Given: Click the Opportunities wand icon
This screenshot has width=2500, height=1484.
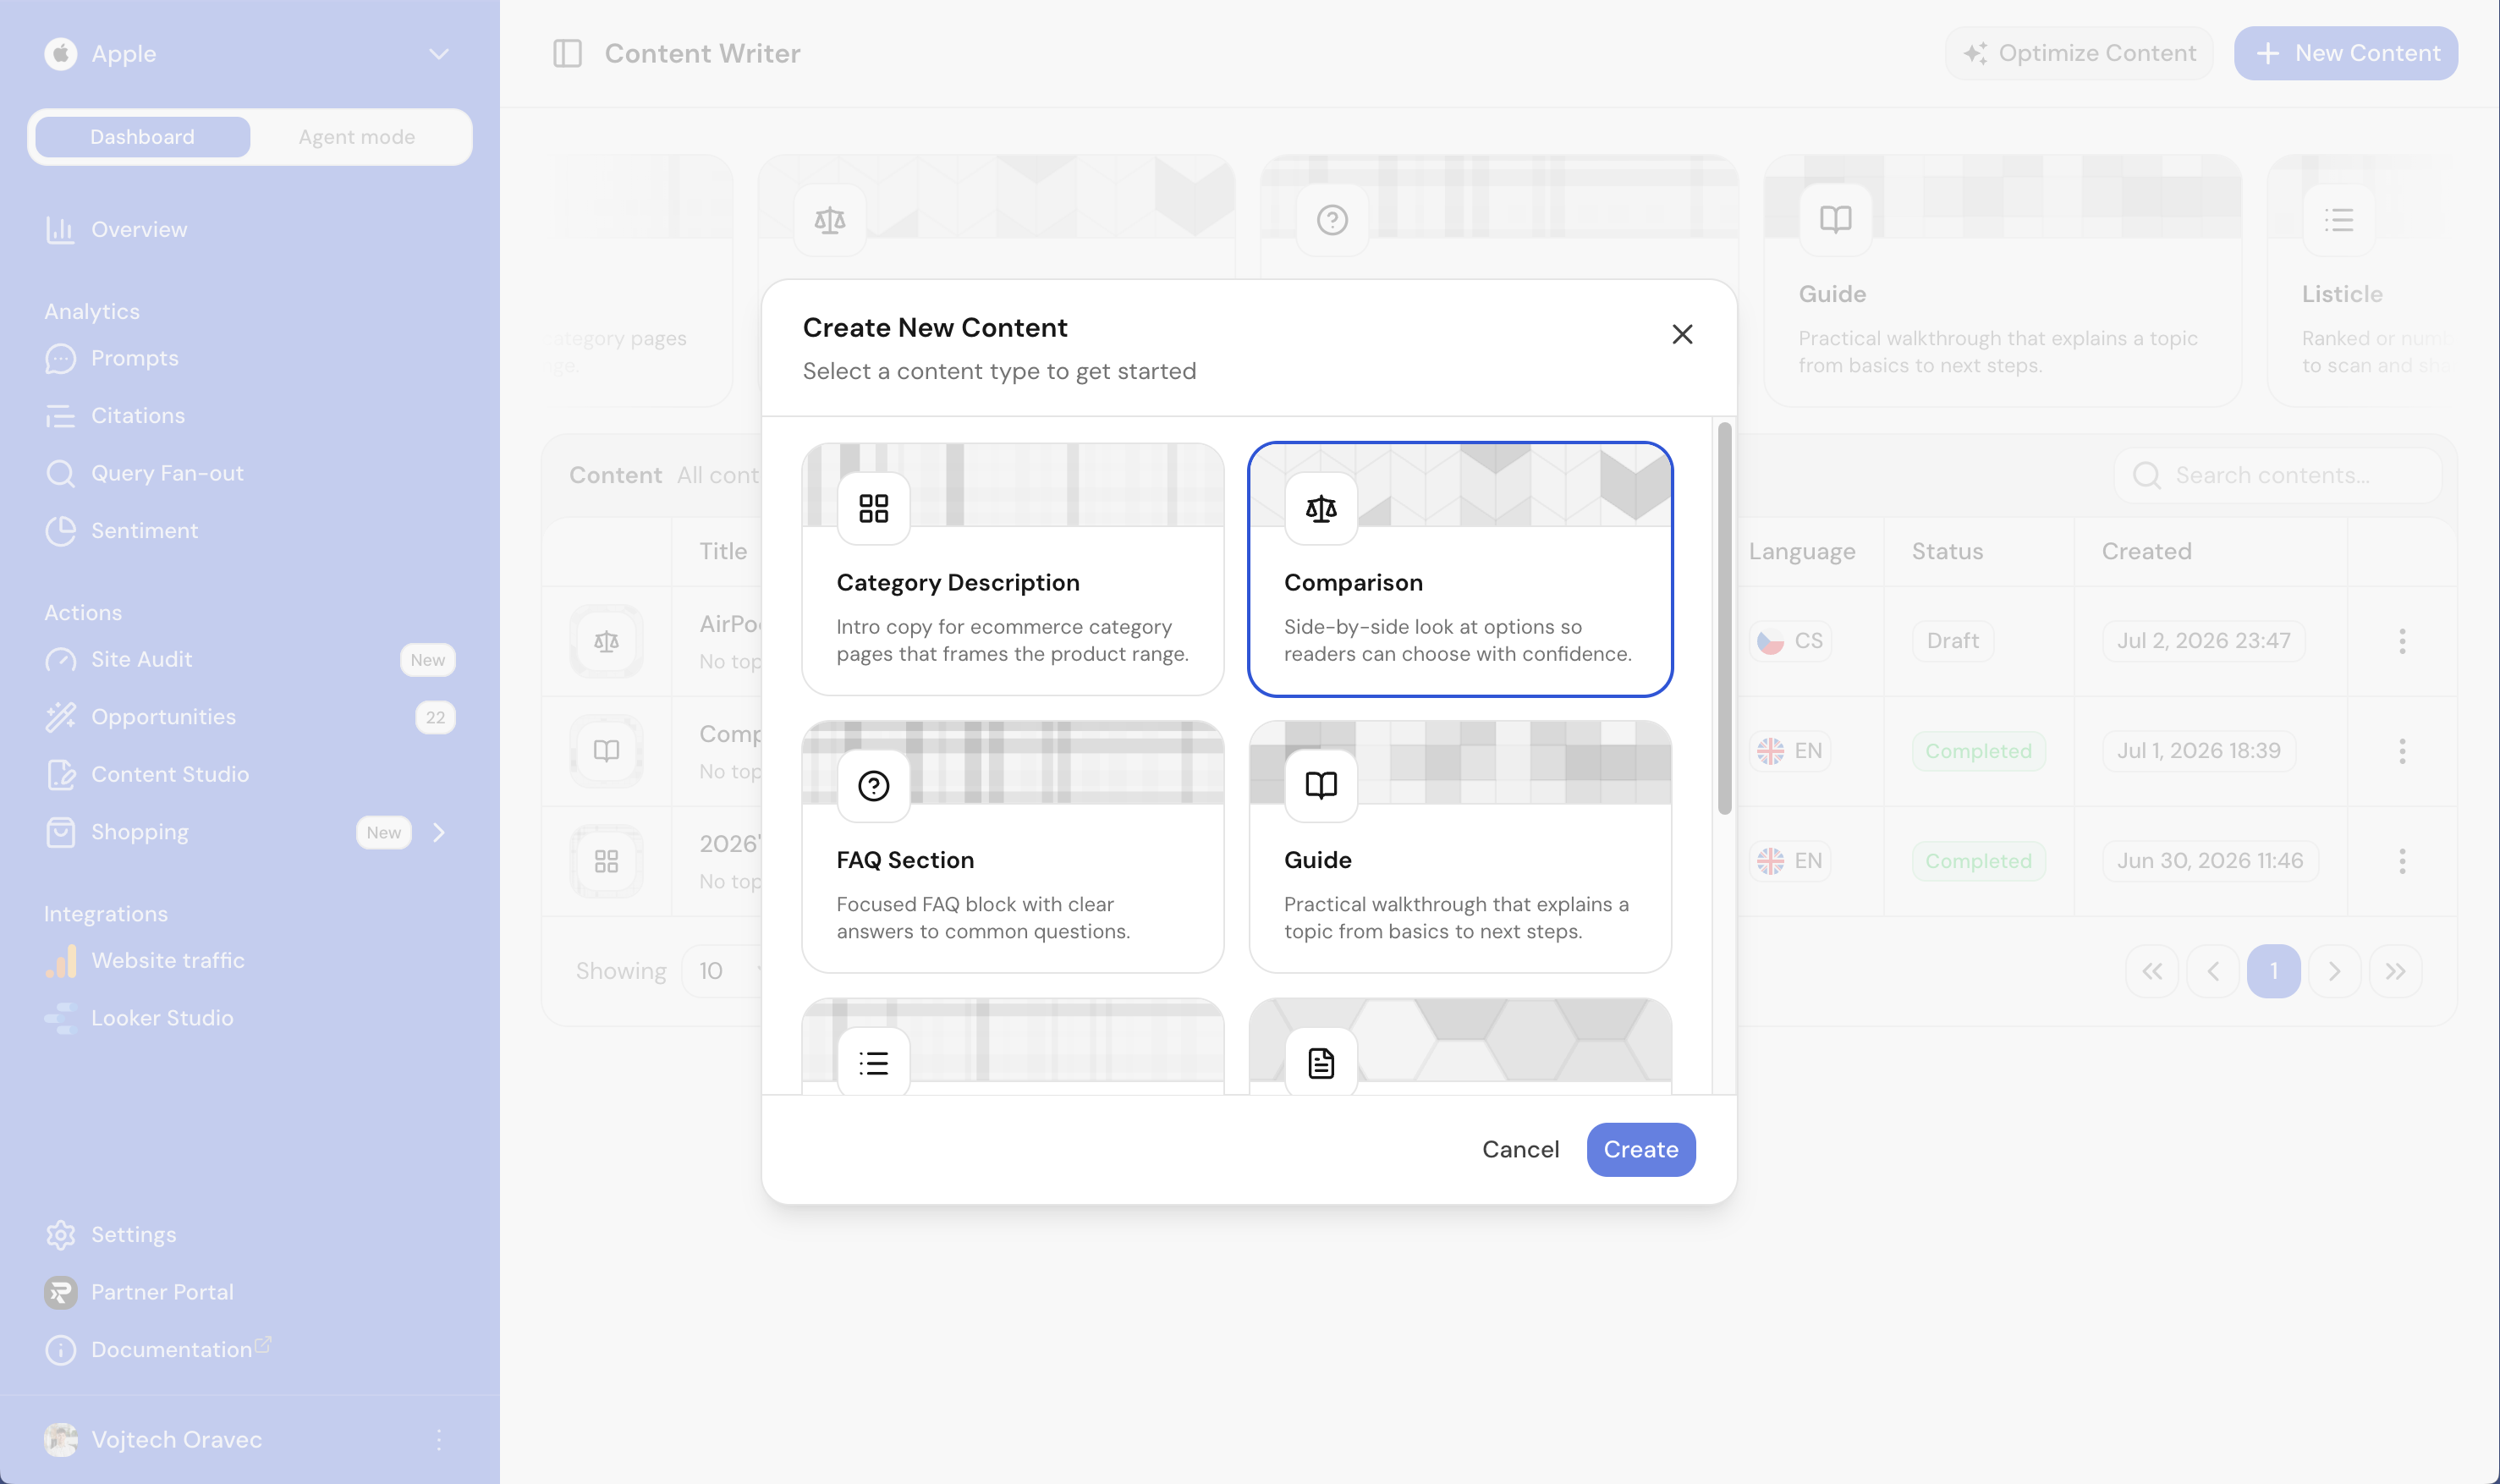Looking at the screenshot, I should click(x=60, y=717).
